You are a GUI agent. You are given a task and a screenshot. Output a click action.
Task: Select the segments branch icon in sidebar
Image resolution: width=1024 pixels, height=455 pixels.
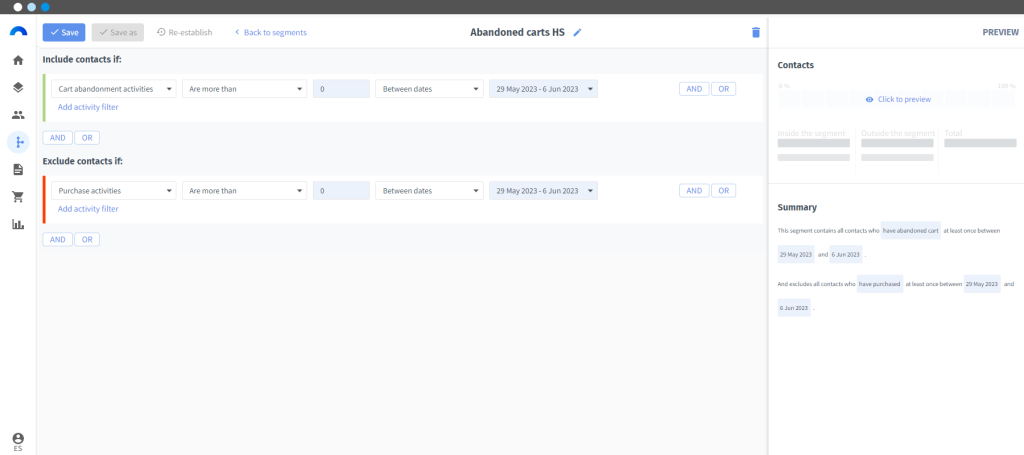pyautogui.click(x=18, y=142)
